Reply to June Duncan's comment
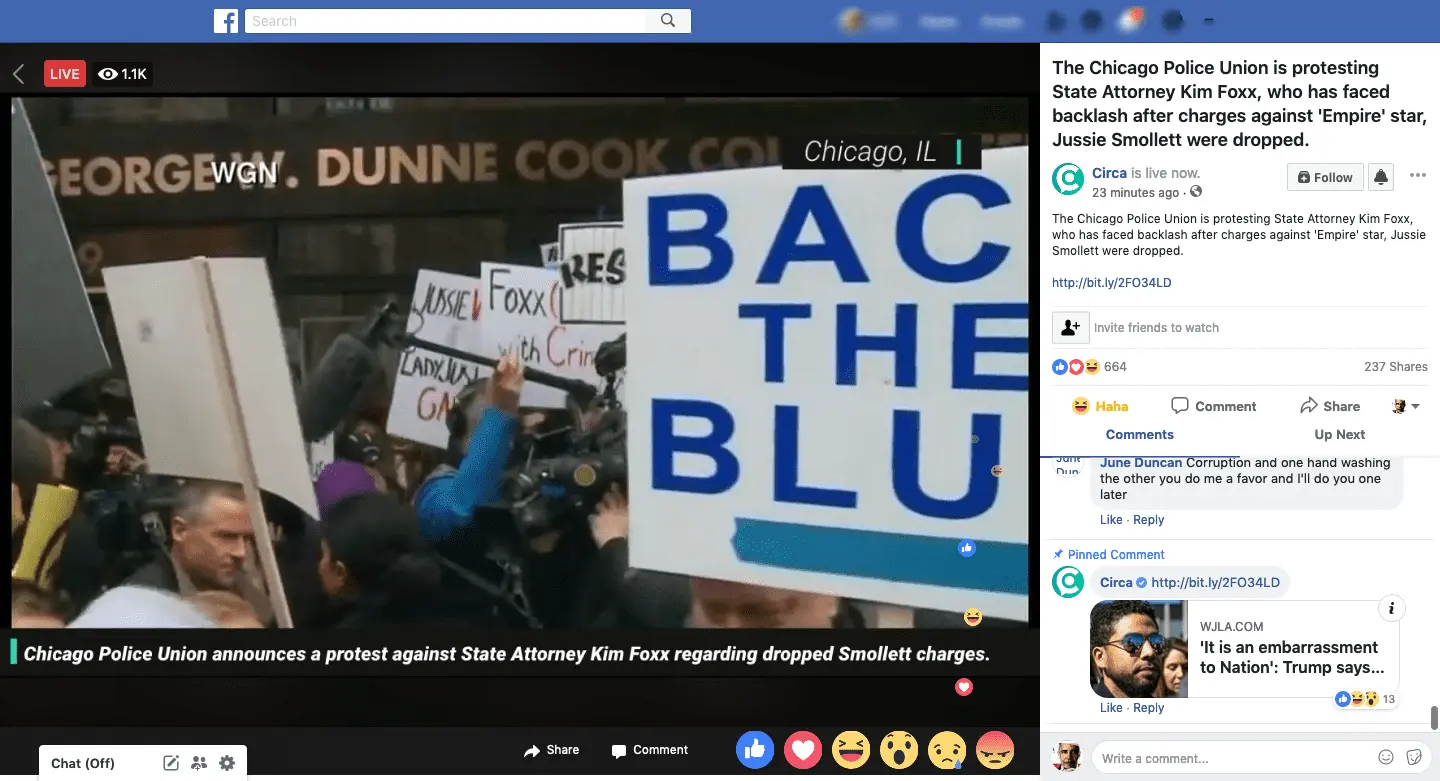 (1148, 520)
